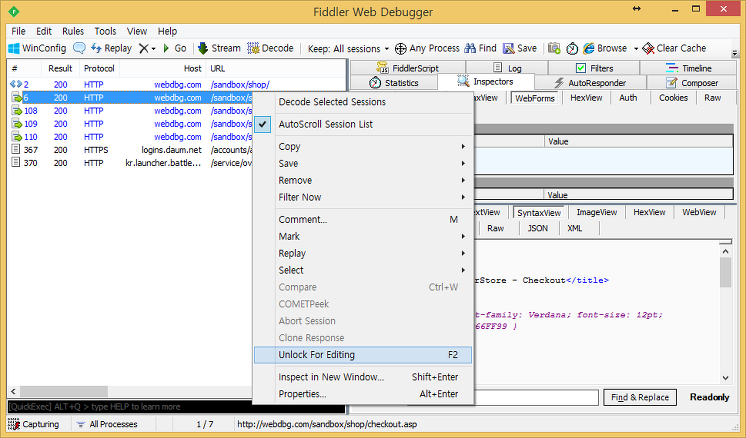Open the Rules menu

pos(73,31)
